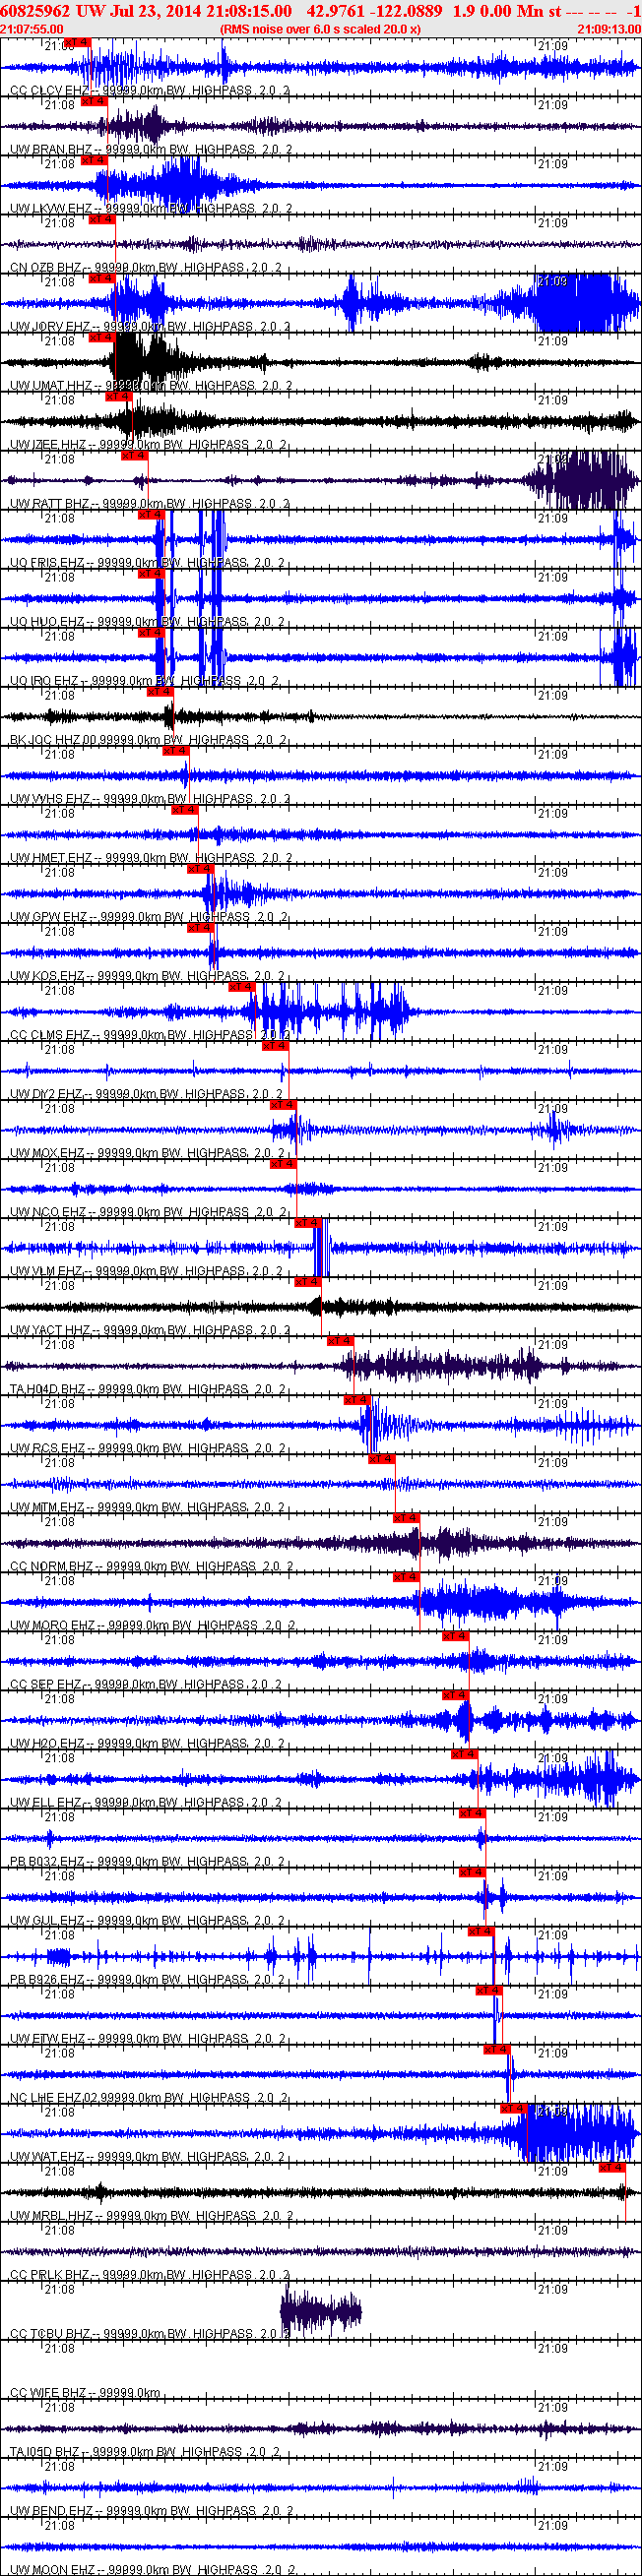Click the event ID 60825962 in the header
The width and height of the screenshot is (642, 2576).
coord(36,10)
